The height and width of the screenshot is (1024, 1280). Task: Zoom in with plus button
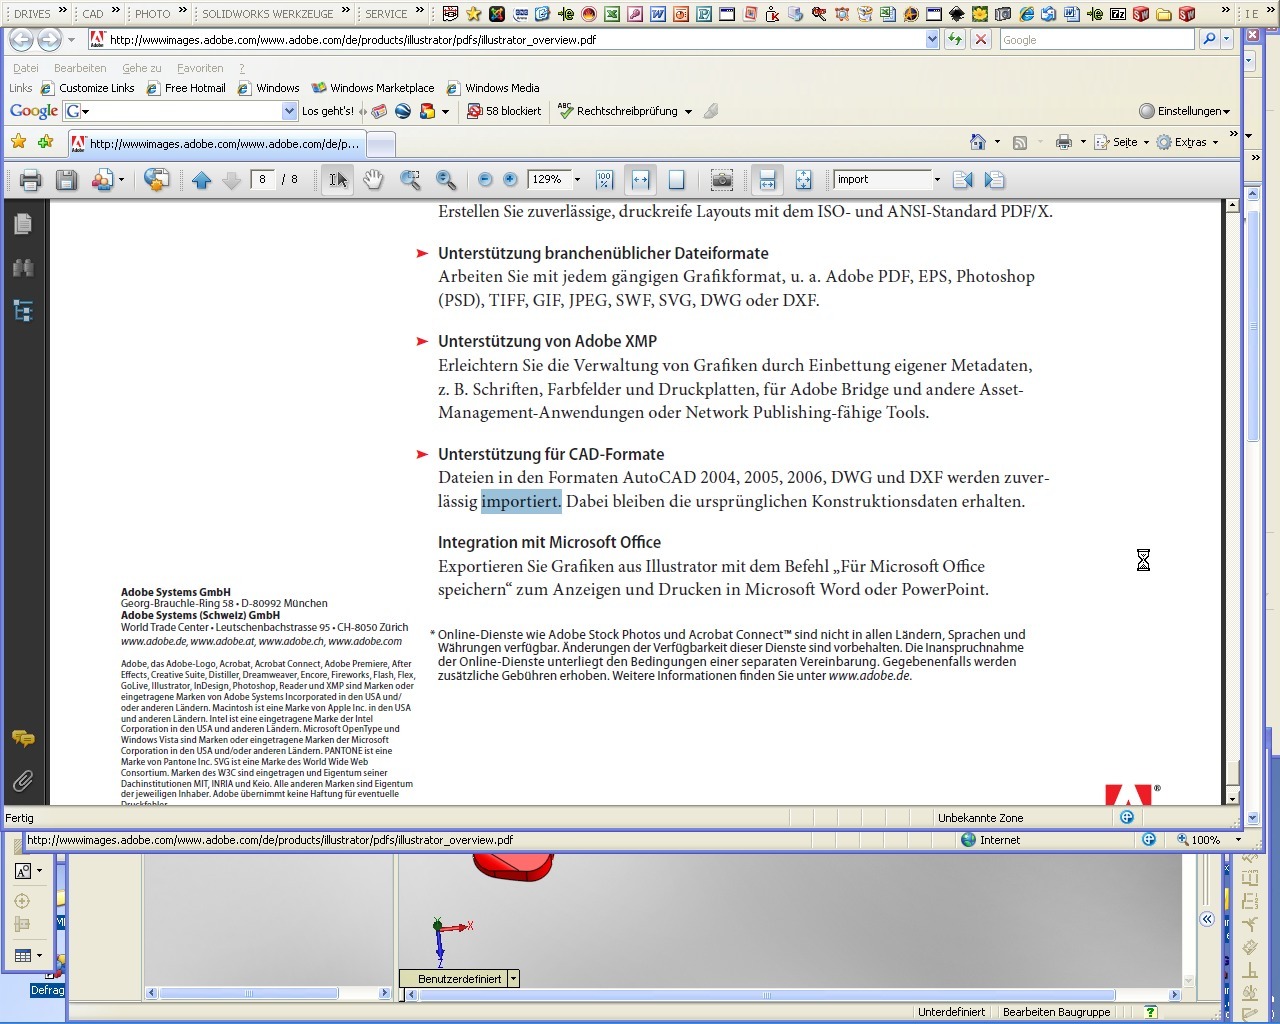tap(510, 180)
